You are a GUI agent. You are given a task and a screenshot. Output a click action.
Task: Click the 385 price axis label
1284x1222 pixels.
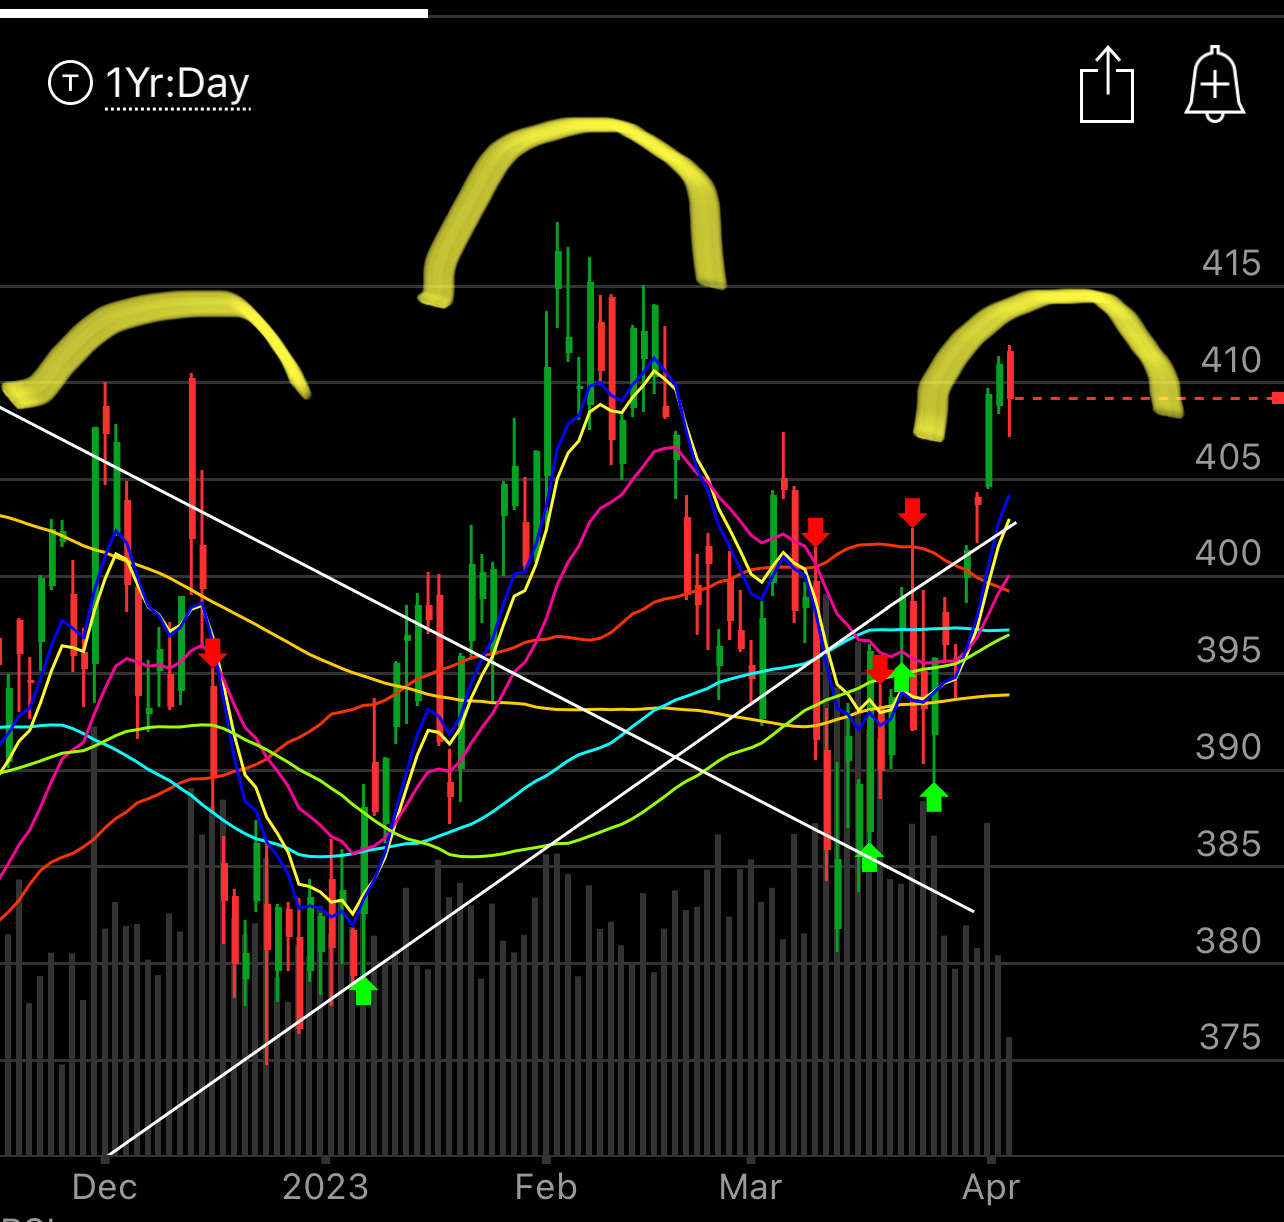point(1228,844)
